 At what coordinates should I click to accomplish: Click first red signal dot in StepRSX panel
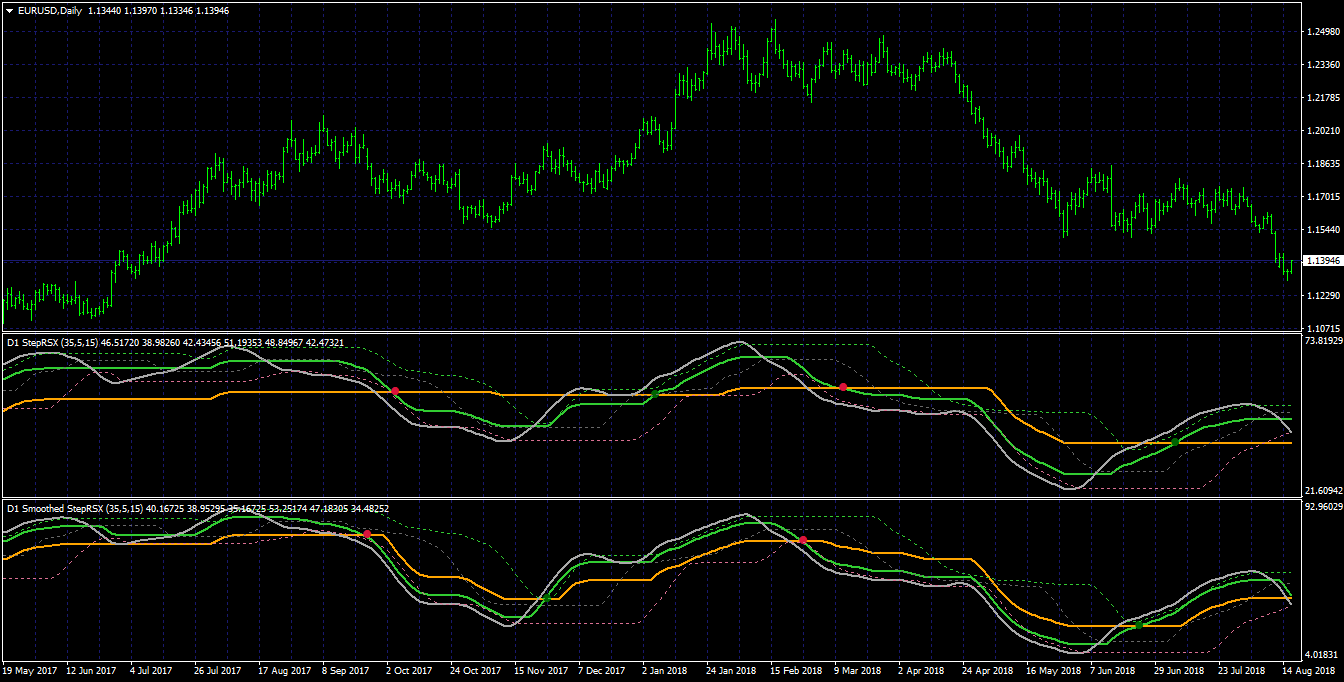tap(395, 391)
